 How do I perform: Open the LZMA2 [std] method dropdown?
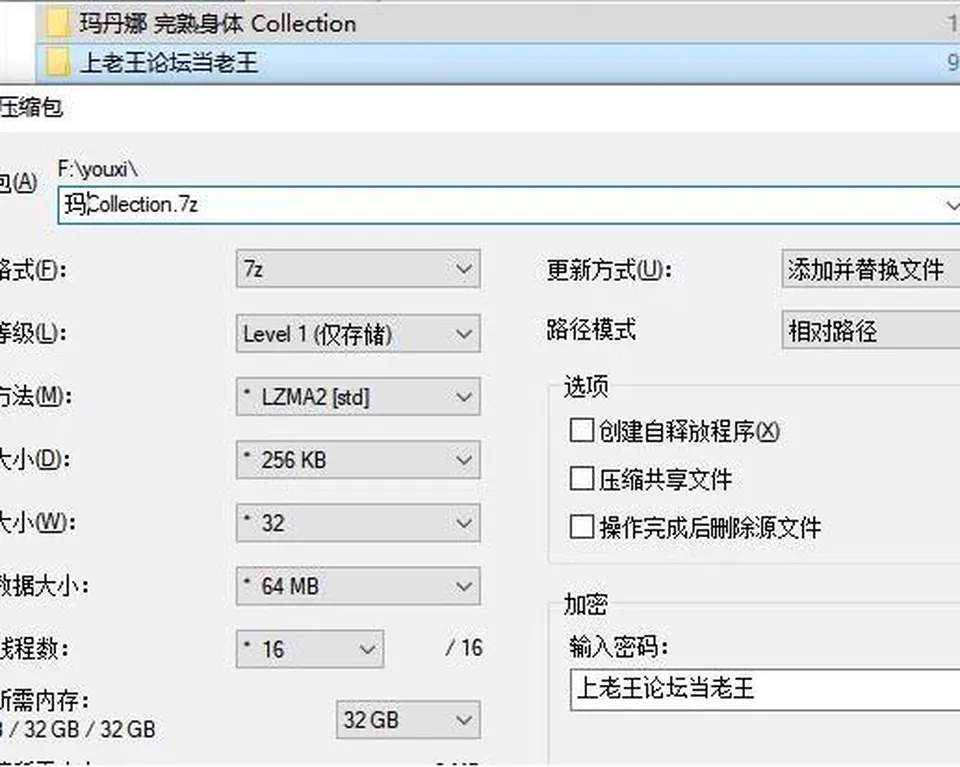pyautogui.click(x=358, y=397)
